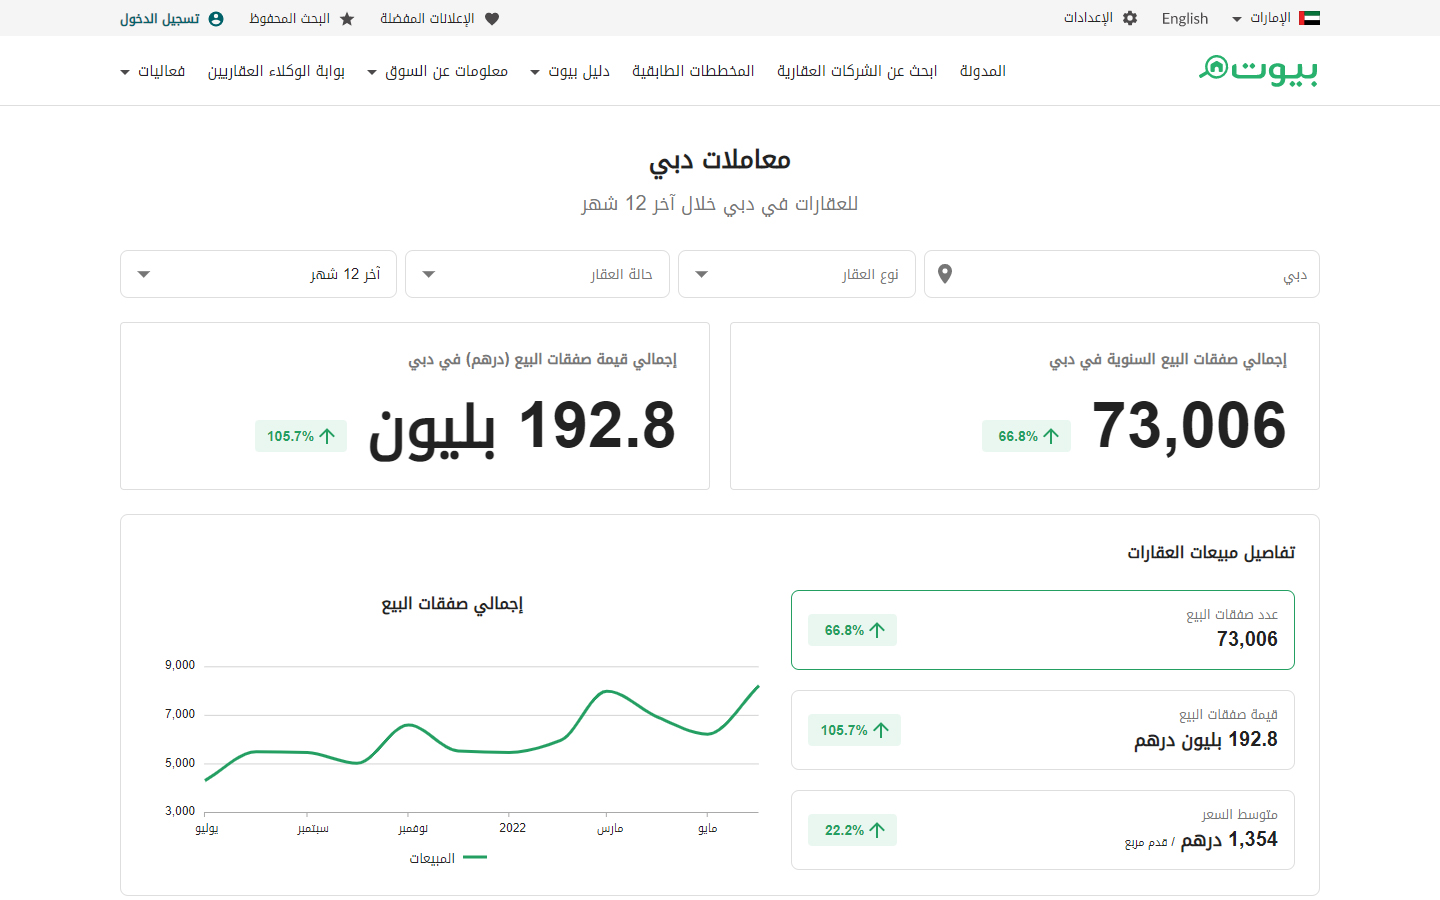Viewport: 1440px width, 900px height.
Task: Click the المبيعات legend label
Action: click(x=432, y=858)
